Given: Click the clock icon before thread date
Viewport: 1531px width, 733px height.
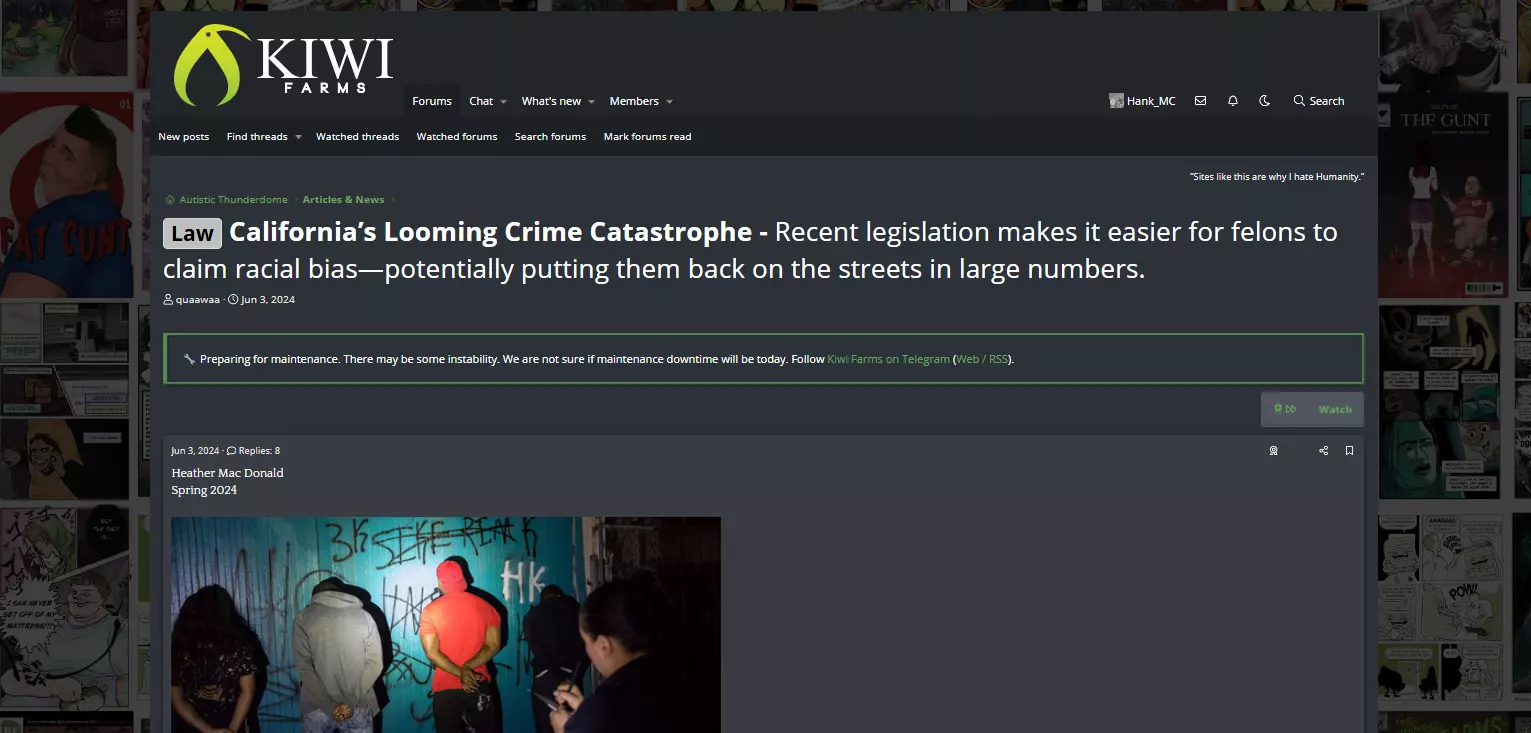Looking at the screenshot, I should point(233,300).
